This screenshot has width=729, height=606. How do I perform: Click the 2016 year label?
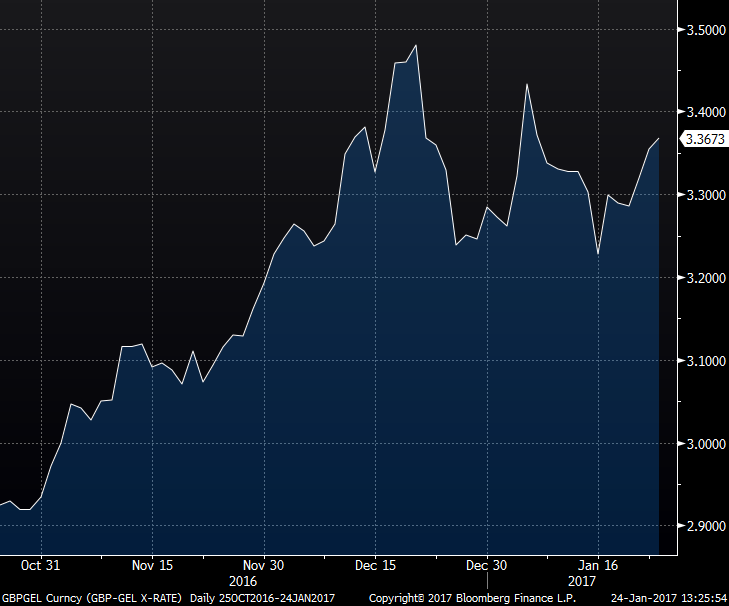tap(243, 581)
